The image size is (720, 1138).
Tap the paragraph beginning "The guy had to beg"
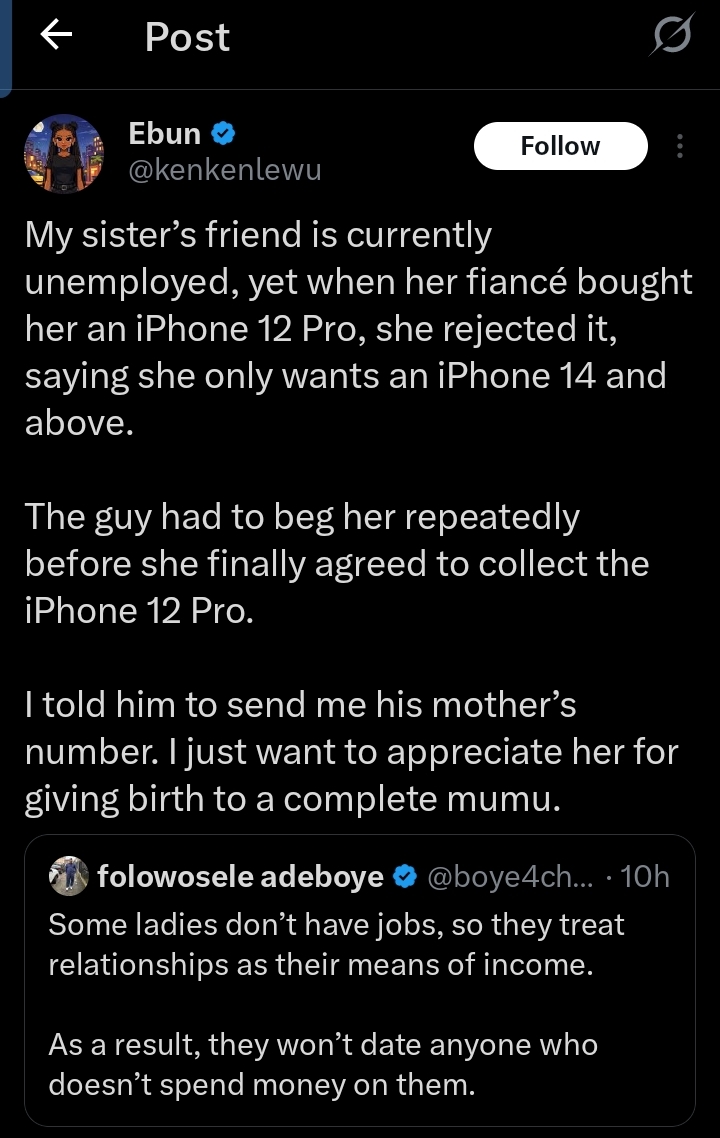(x=336, y=564)
